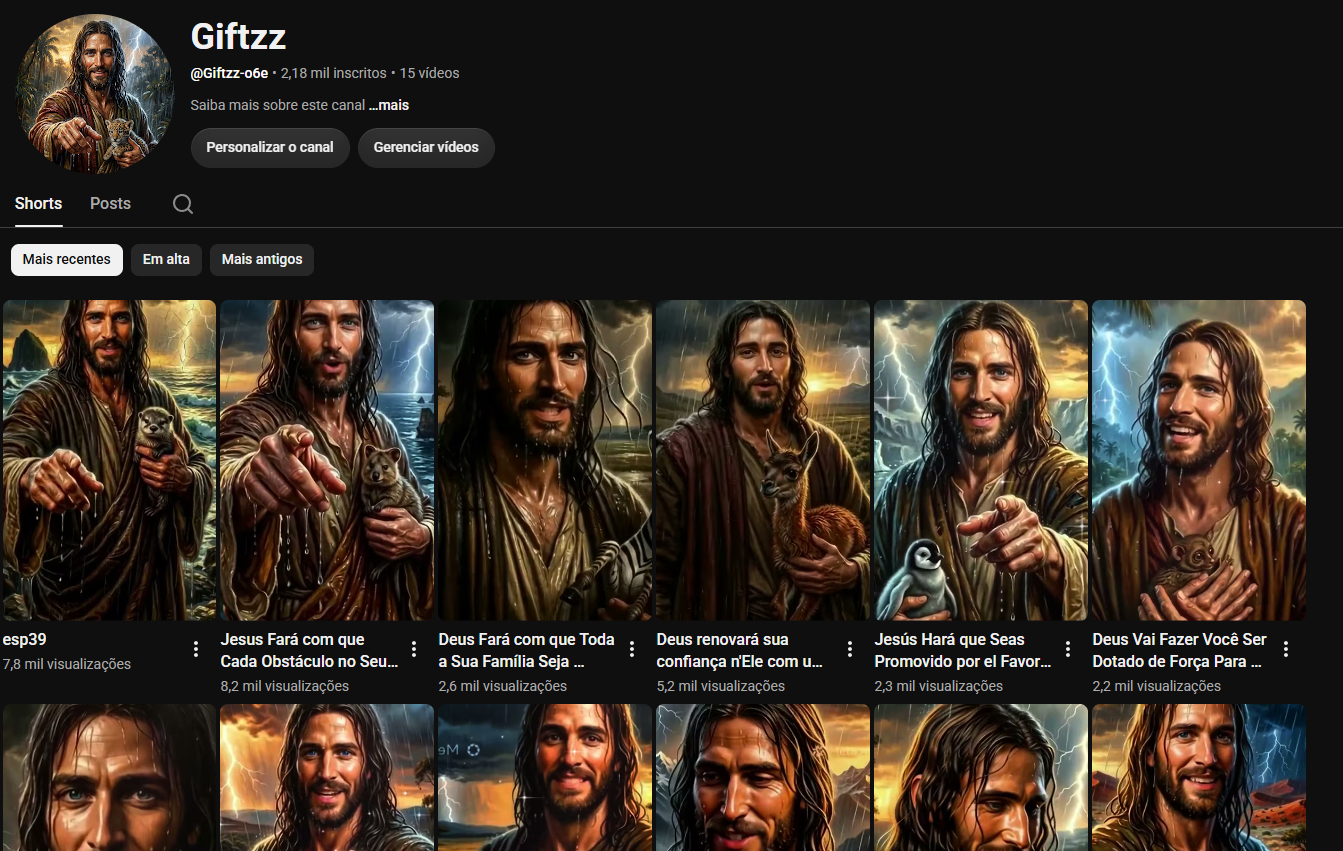Open options menu for "Jesús Hará que Seas"
This screenshot has height=851, width=1343.
[1068, 649]
